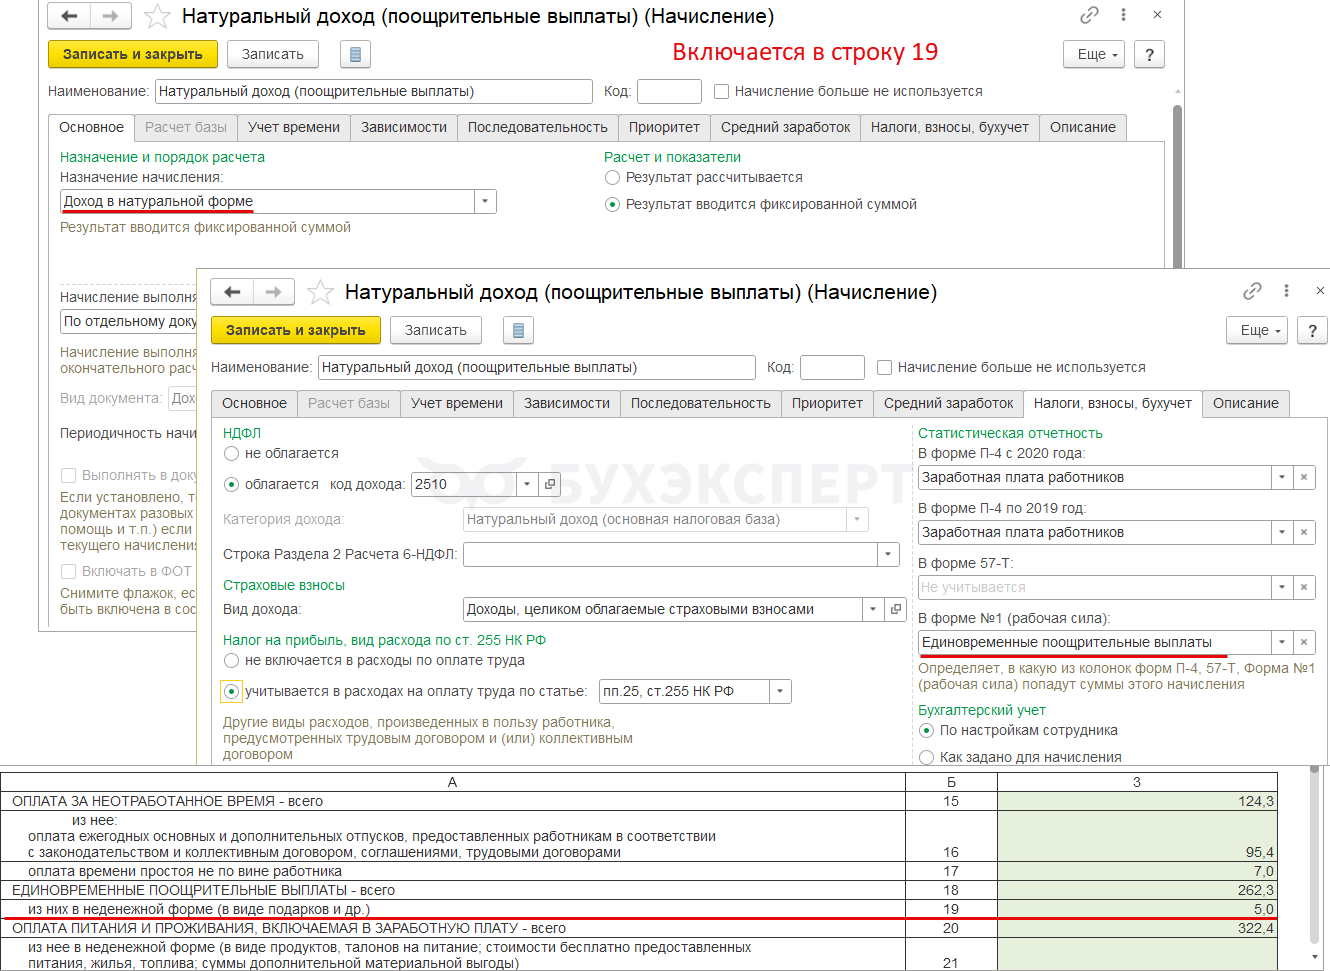Click Записать in the front window
Image resolution: width=1330 pixels, height=971 pixels.
click(436, 330)
